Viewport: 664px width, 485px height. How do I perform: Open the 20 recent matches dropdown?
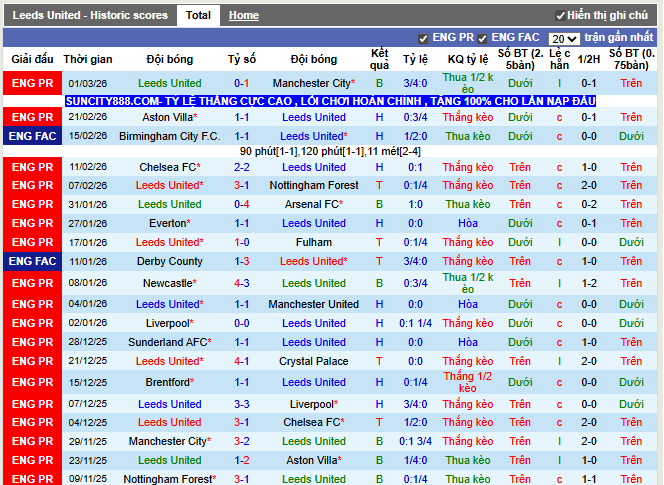pyautogui.click(x=564, y=39)
